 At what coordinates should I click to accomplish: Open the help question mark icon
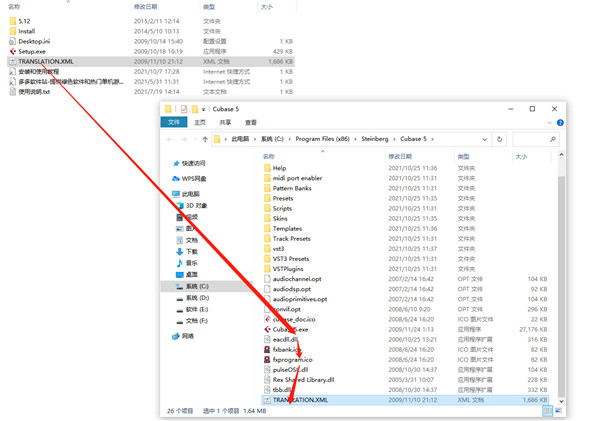pos(560,122)
